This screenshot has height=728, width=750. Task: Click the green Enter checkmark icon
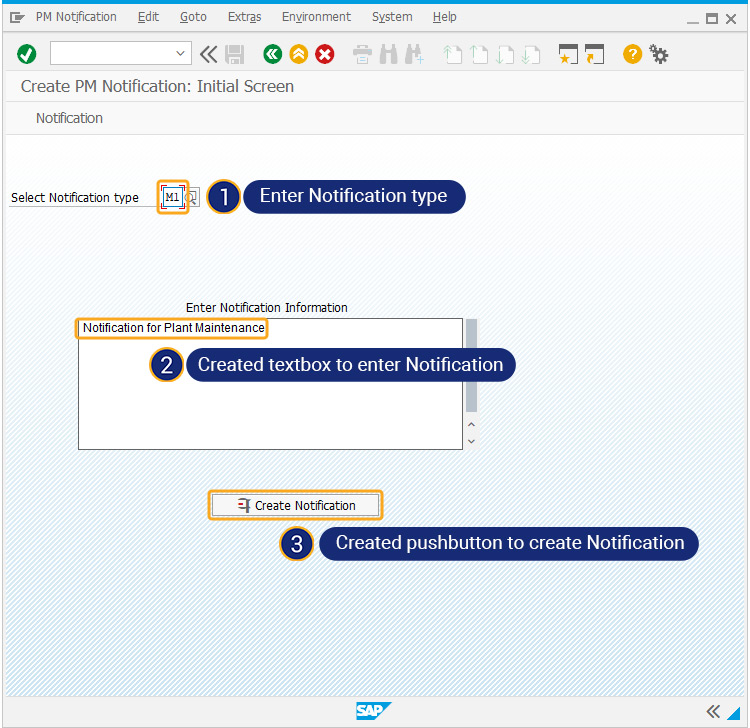click(26, 54)
